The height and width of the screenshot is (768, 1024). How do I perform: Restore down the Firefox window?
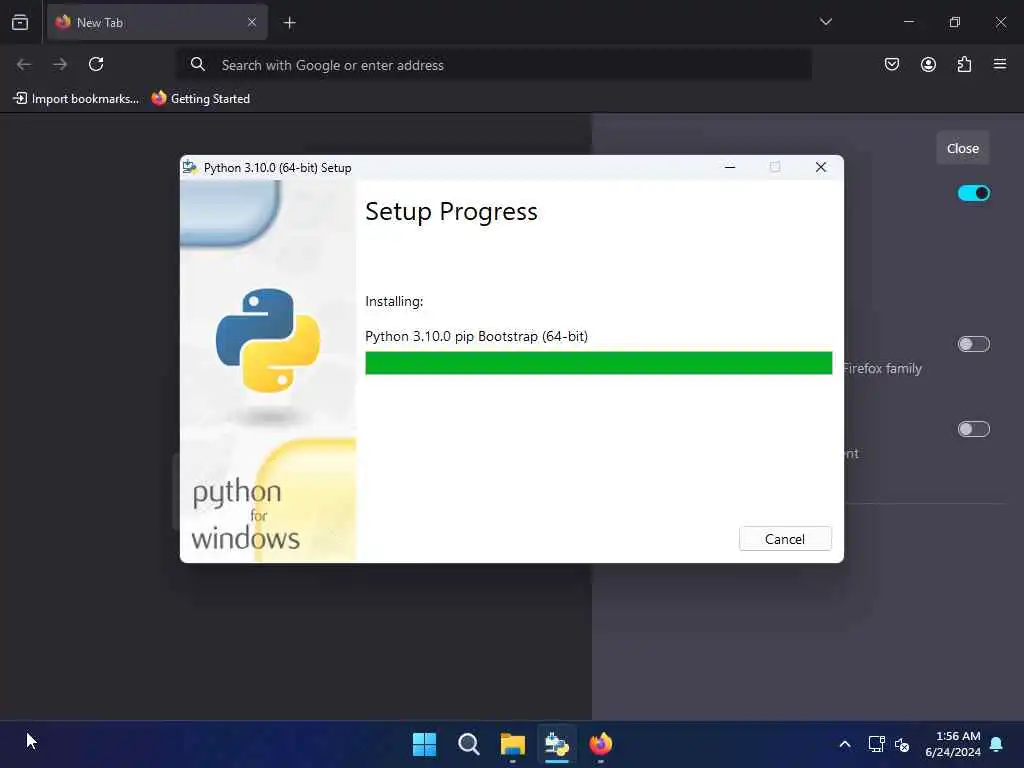click(955, 22)
